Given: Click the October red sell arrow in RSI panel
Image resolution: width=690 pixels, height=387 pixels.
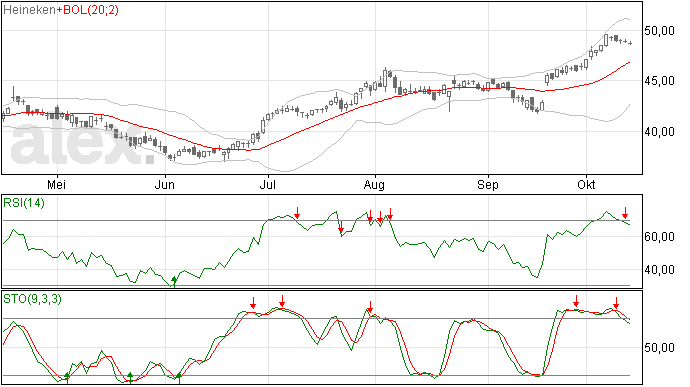Looking at the screenshot, I should (x=625, y=213).
